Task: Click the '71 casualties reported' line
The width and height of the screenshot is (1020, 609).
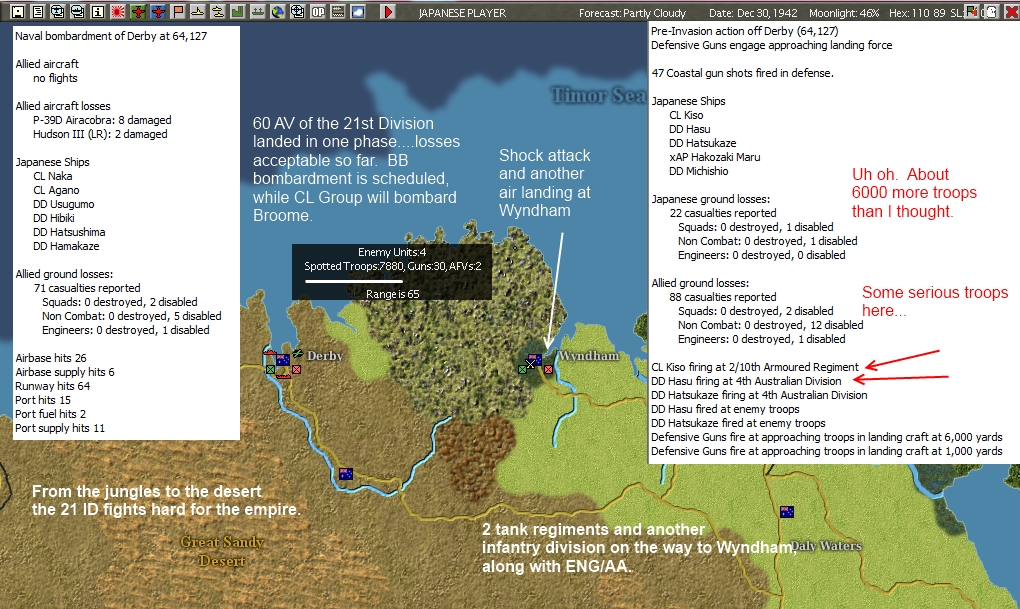Action: [87, 288]
